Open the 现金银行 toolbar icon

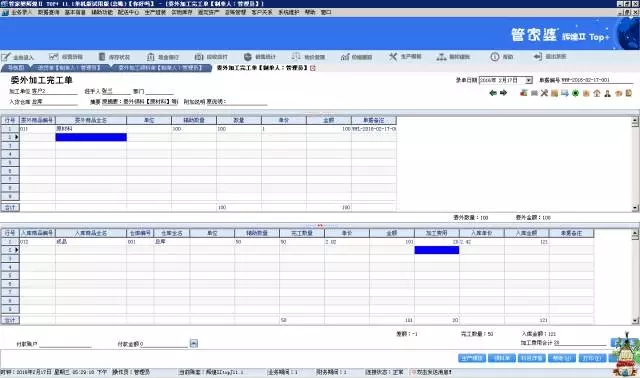point(163,57)
